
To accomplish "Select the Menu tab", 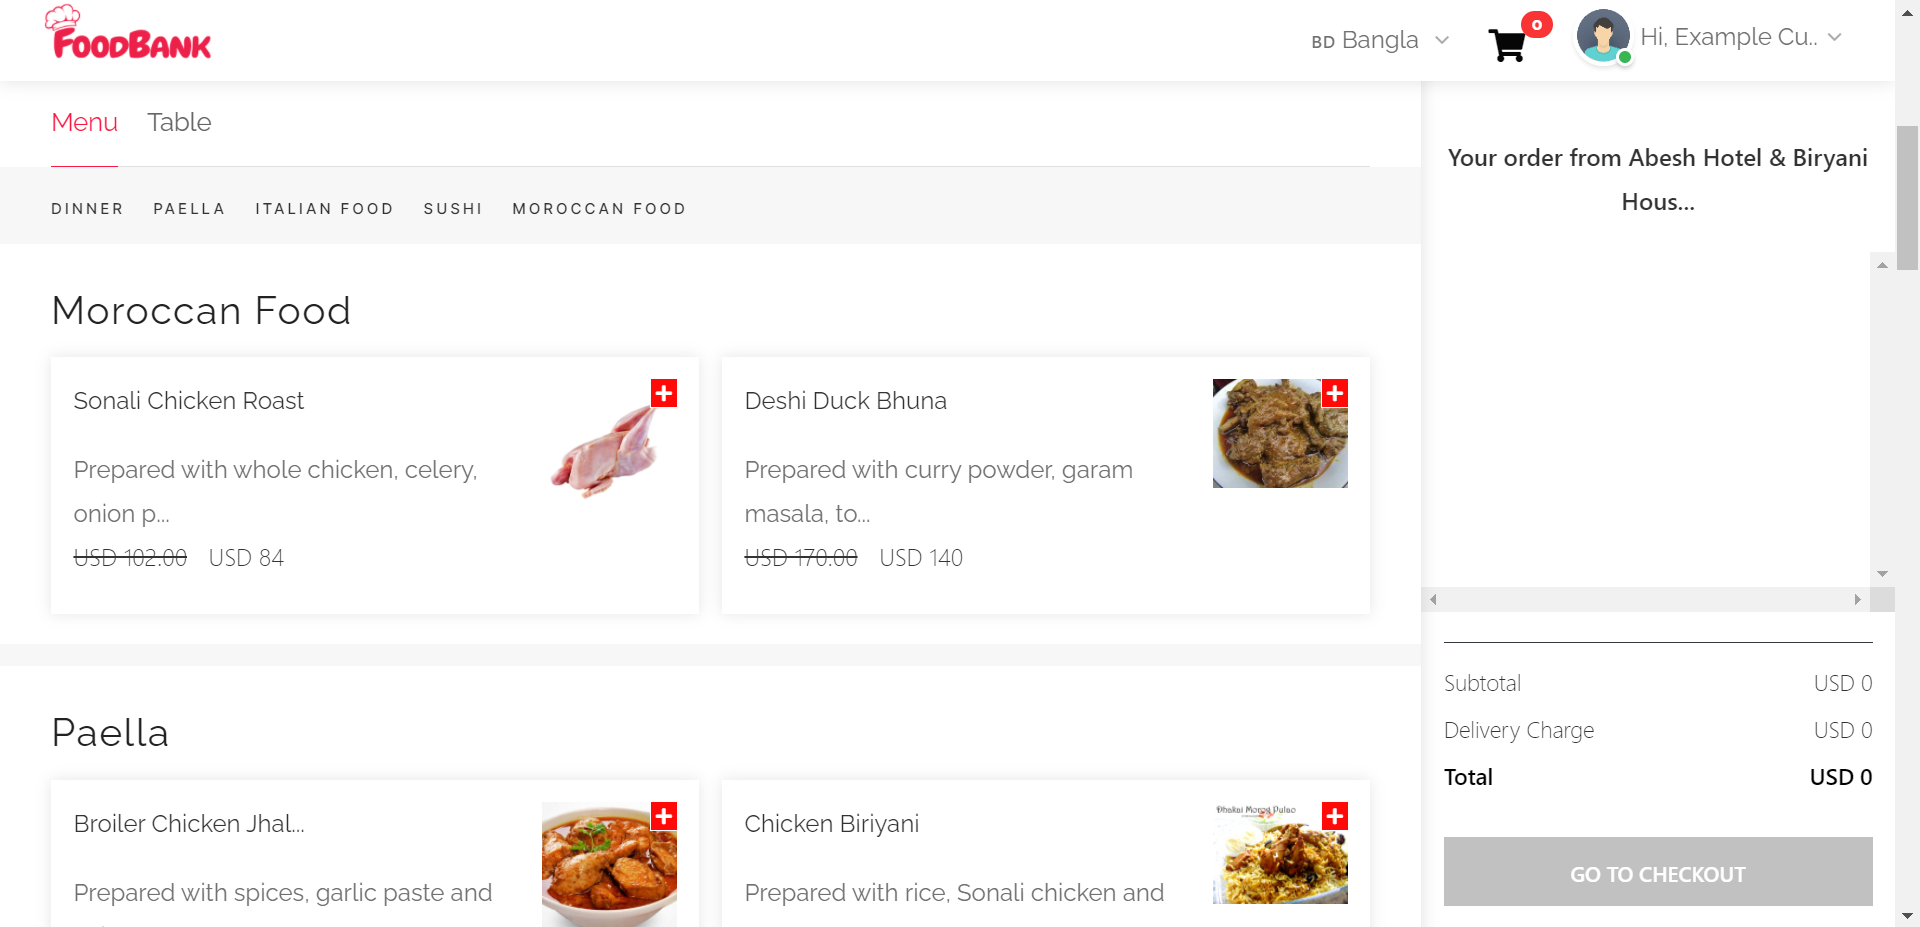I will tap(84, 122).
